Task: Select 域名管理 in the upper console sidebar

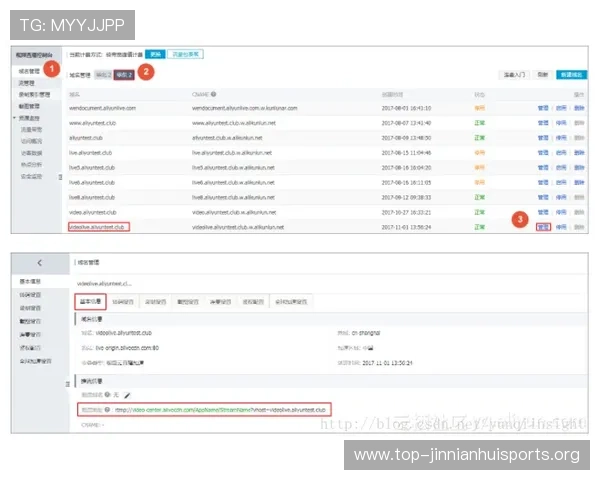Action: pyautogui.click(x=29, y=71)
